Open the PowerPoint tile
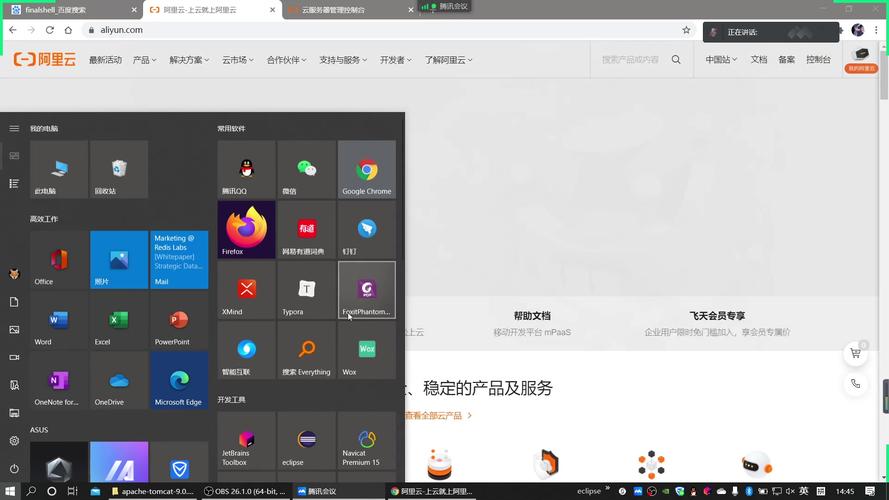This screenshot has width=889, height=500. (179, 320)
